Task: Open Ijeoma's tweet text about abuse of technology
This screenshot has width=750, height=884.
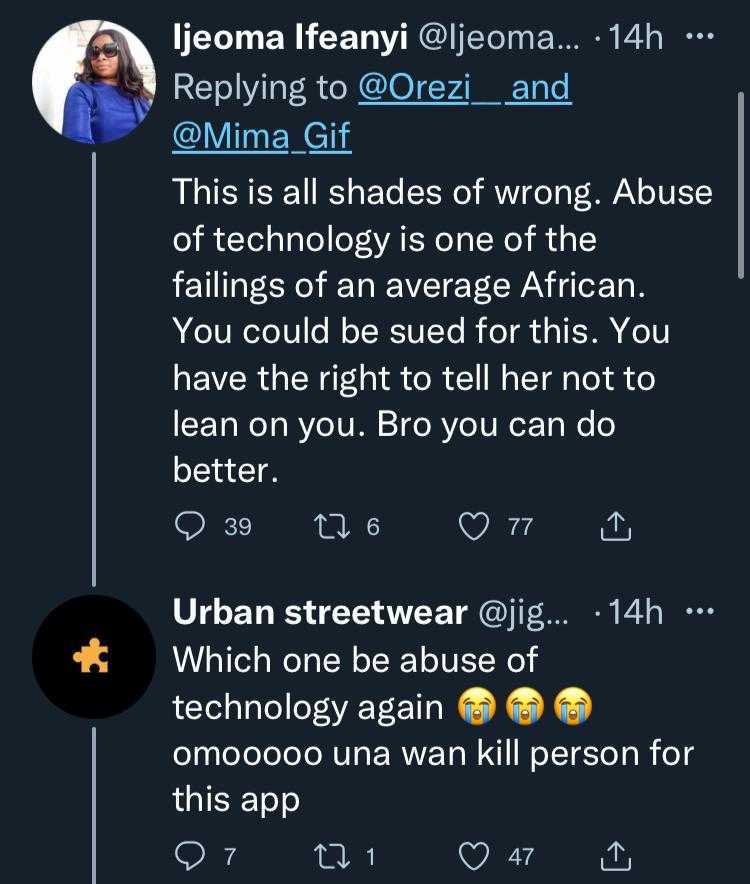Action: pyautogui.click(x=440, y=330)
